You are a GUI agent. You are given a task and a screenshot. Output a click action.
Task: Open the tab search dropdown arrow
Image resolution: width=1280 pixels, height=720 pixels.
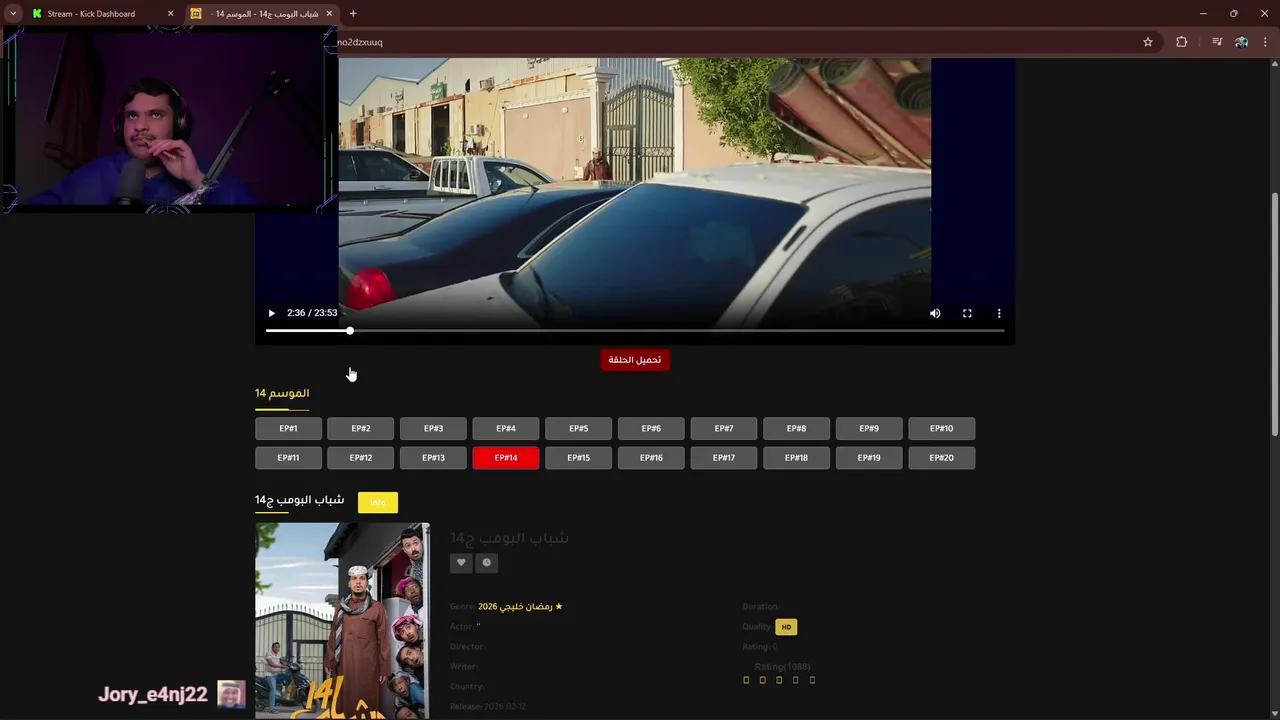[x=13, y=14]
